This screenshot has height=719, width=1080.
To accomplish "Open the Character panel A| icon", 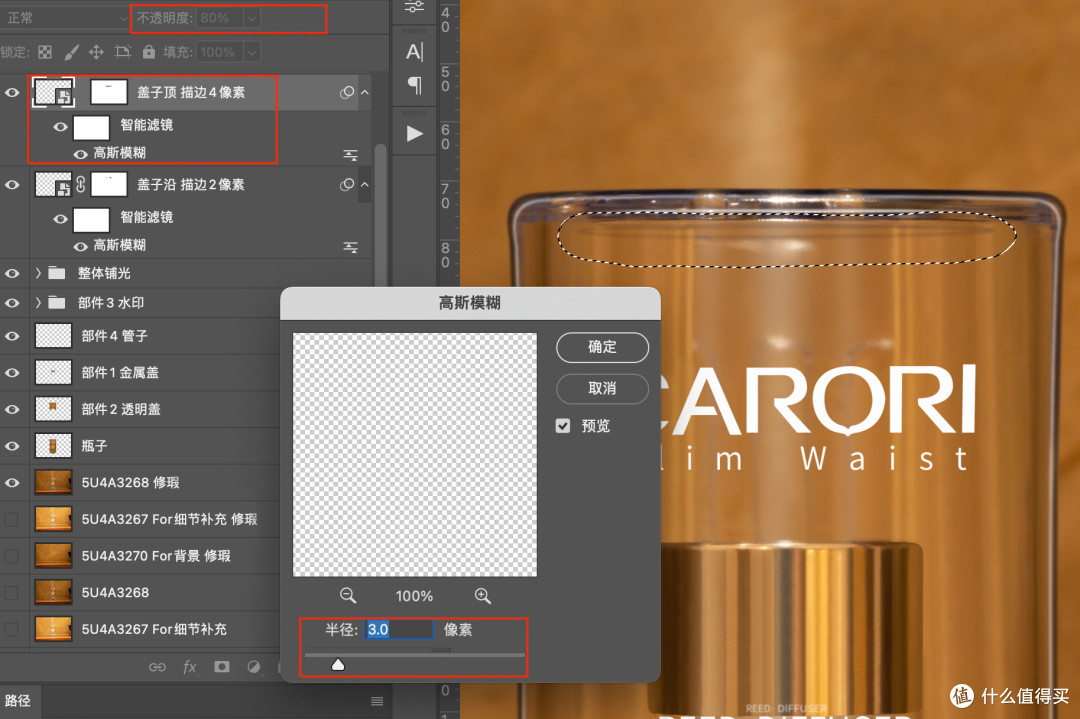I will pos(415,52).
